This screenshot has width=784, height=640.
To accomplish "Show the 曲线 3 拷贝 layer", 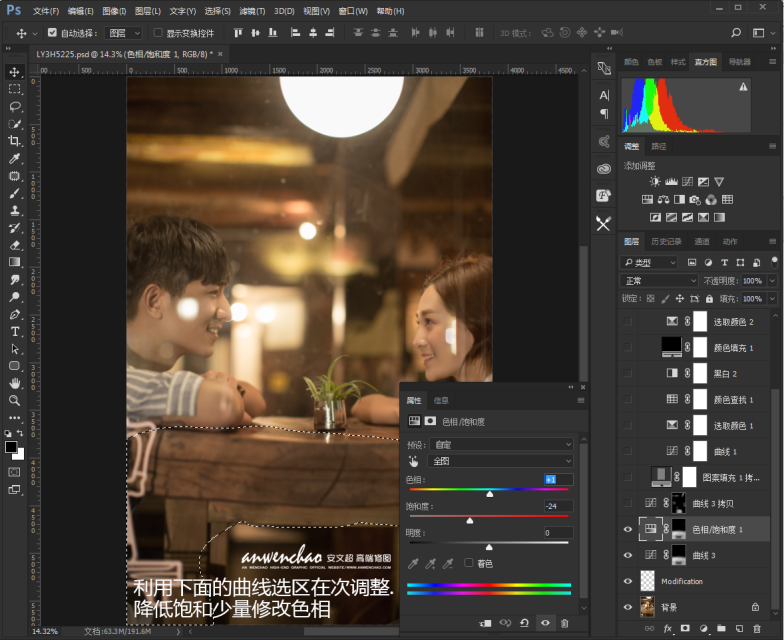I will pos(628,504).
